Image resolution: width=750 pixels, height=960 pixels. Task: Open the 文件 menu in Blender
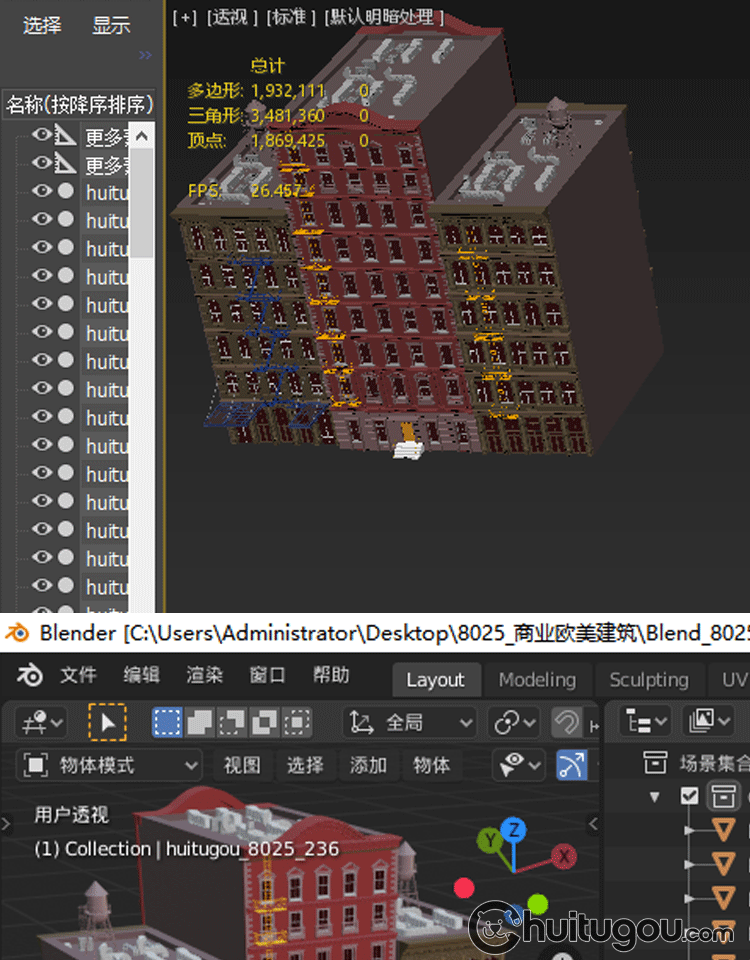coord(77,676)
